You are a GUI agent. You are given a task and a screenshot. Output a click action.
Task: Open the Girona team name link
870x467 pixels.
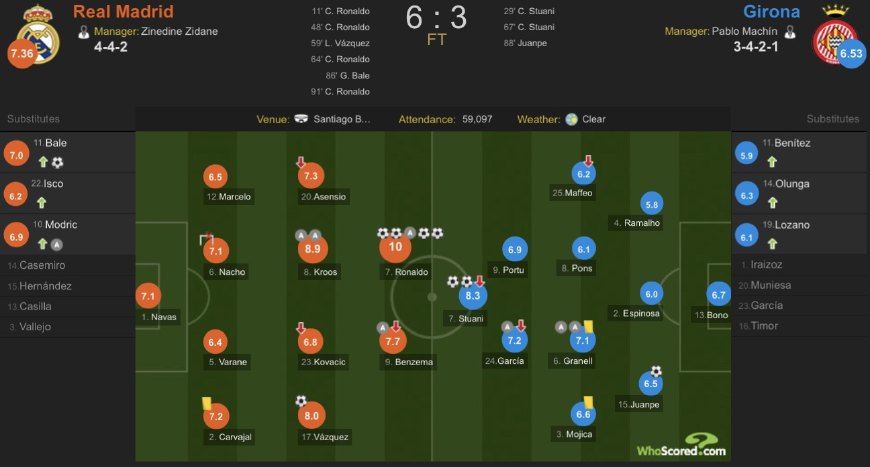[x=771, y=12]
